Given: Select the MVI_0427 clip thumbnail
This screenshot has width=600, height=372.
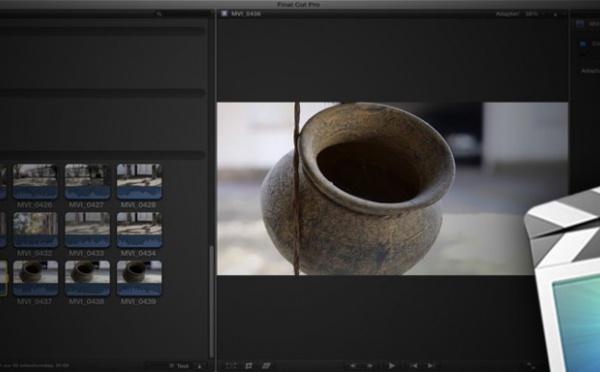Looking at the screenshot, I should tap(87, 182).
